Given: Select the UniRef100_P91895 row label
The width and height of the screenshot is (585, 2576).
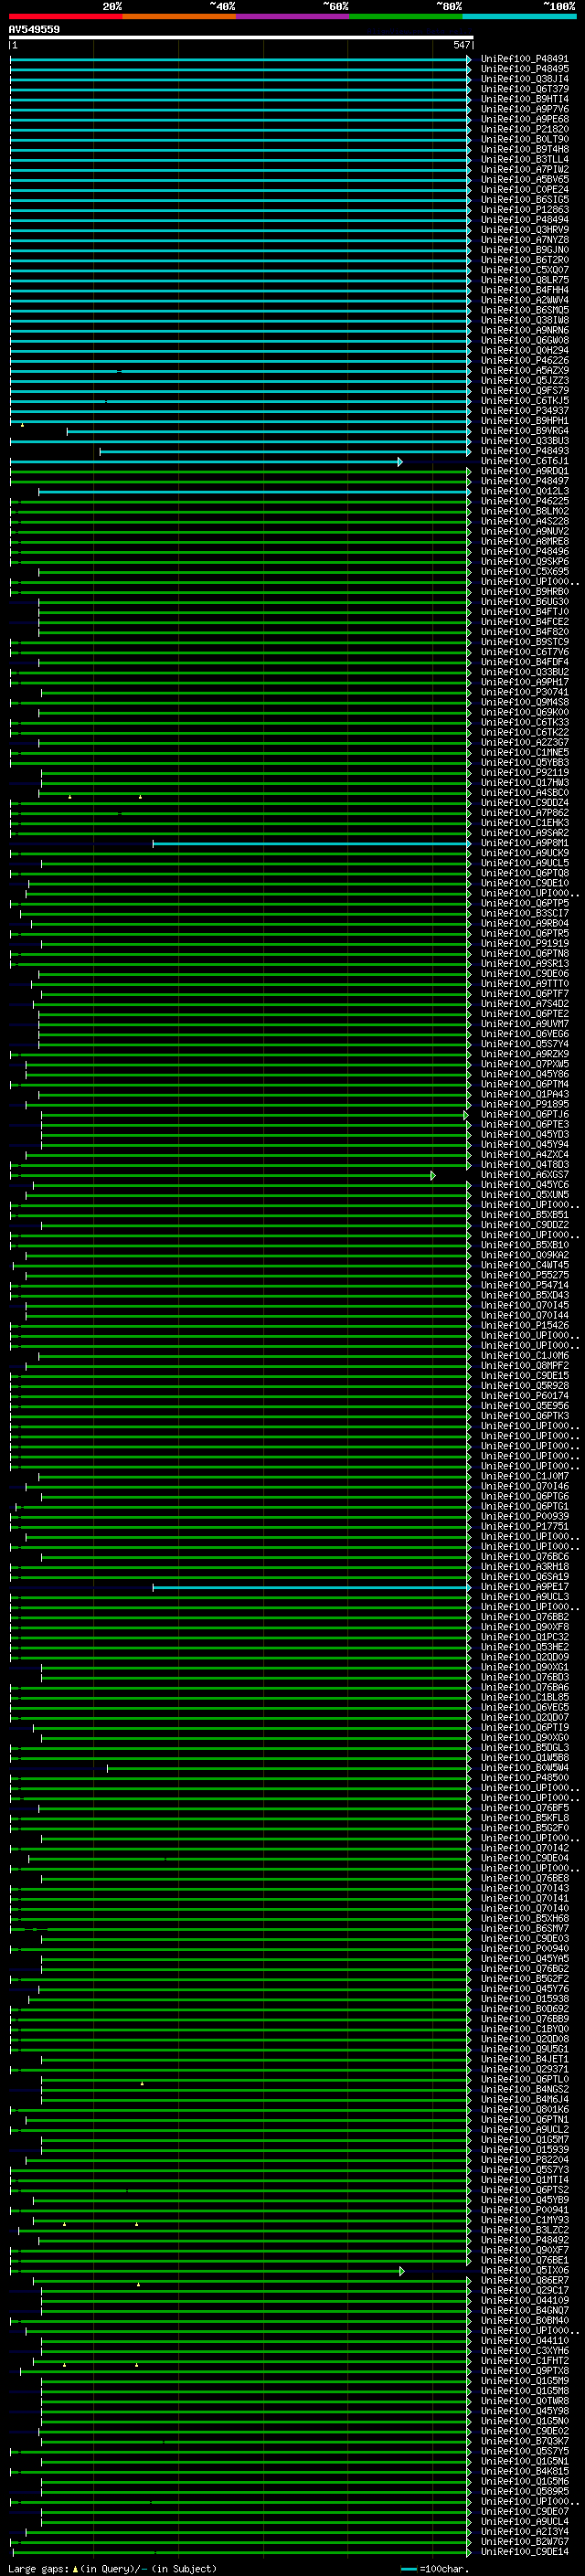Looking at the screenshot, I should (x=525, y=1104).
